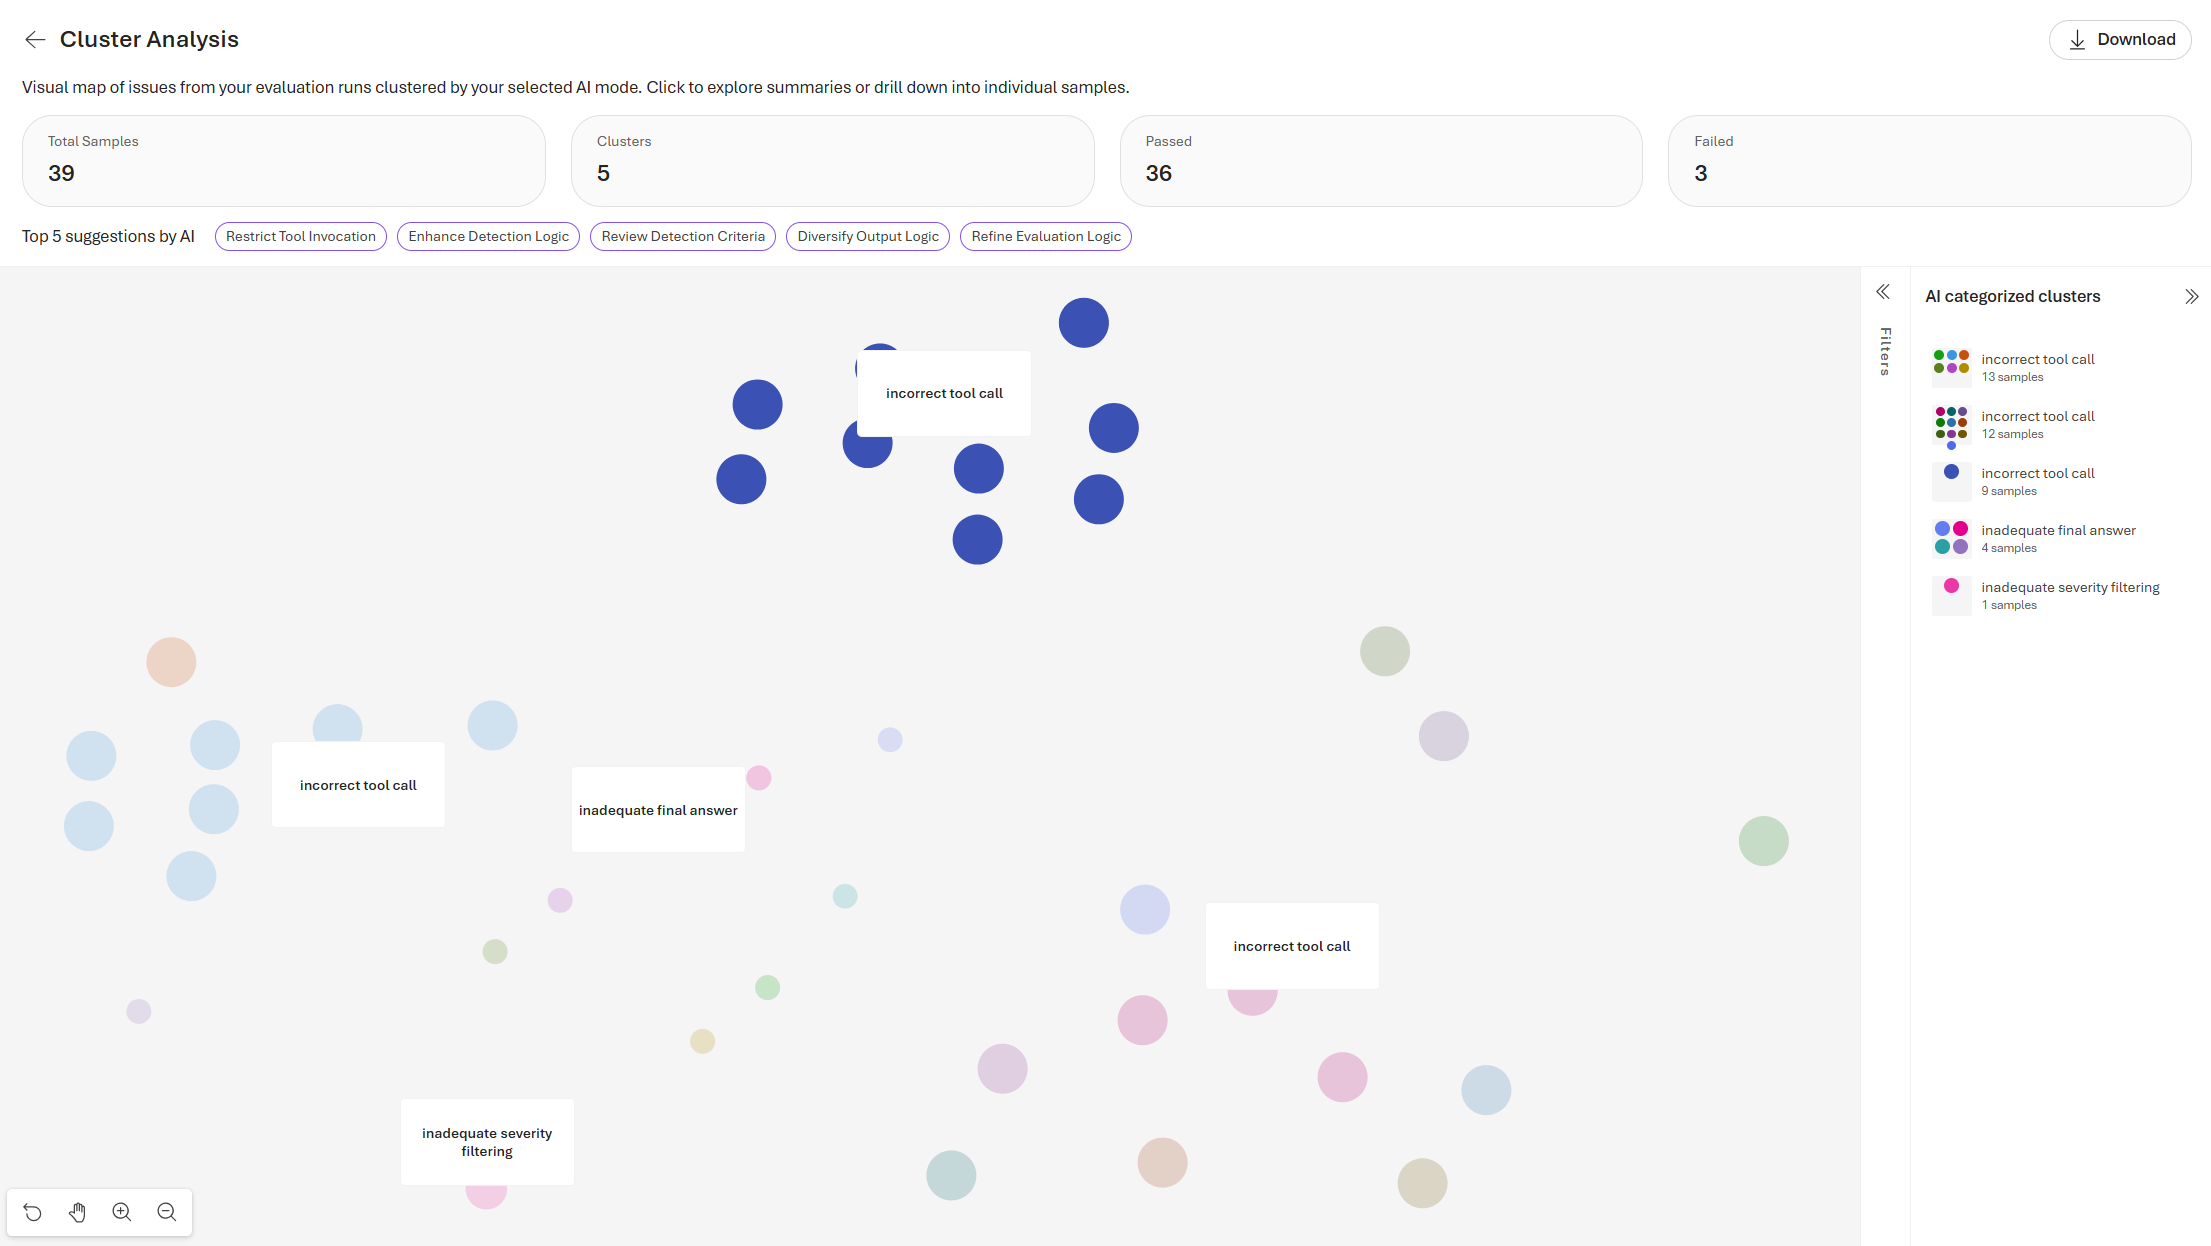2211x1246 pixels.
Task: Toggle the Restrict Tool Invocation suggestion
Action: coord(300,236)
